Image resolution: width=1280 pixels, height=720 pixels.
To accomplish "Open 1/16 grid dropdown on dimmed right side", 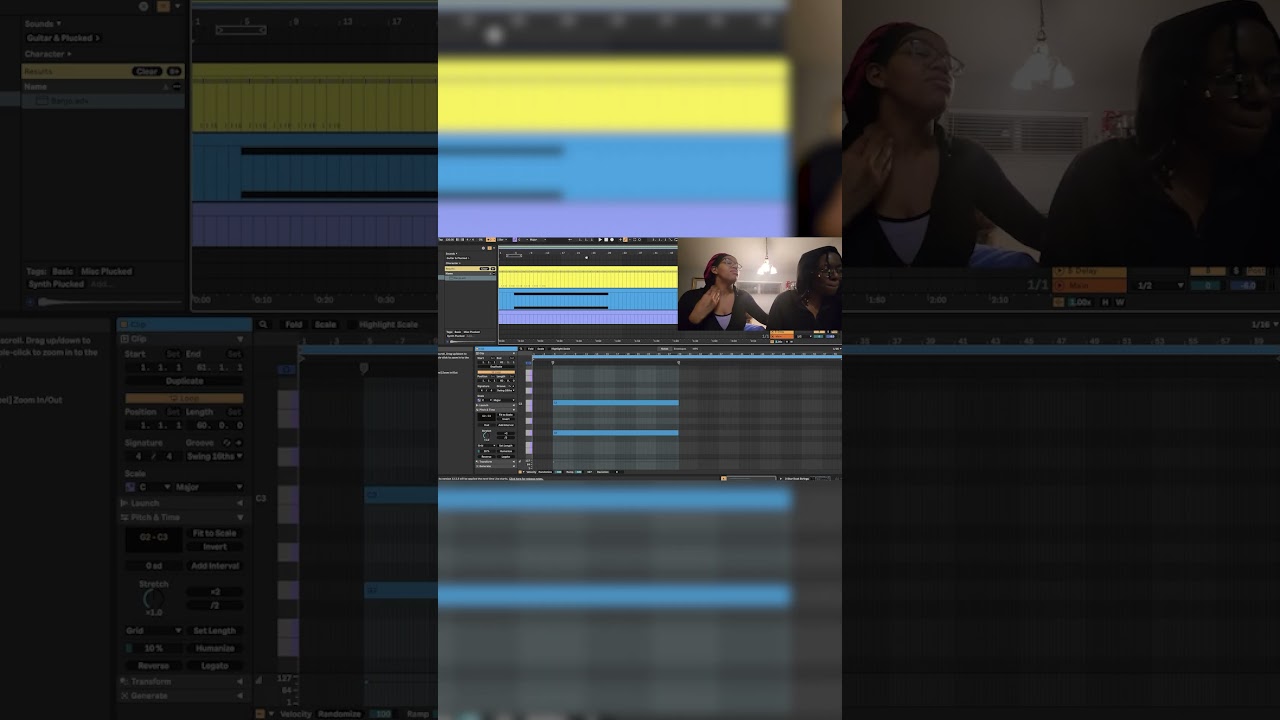I will point(1263,324).
